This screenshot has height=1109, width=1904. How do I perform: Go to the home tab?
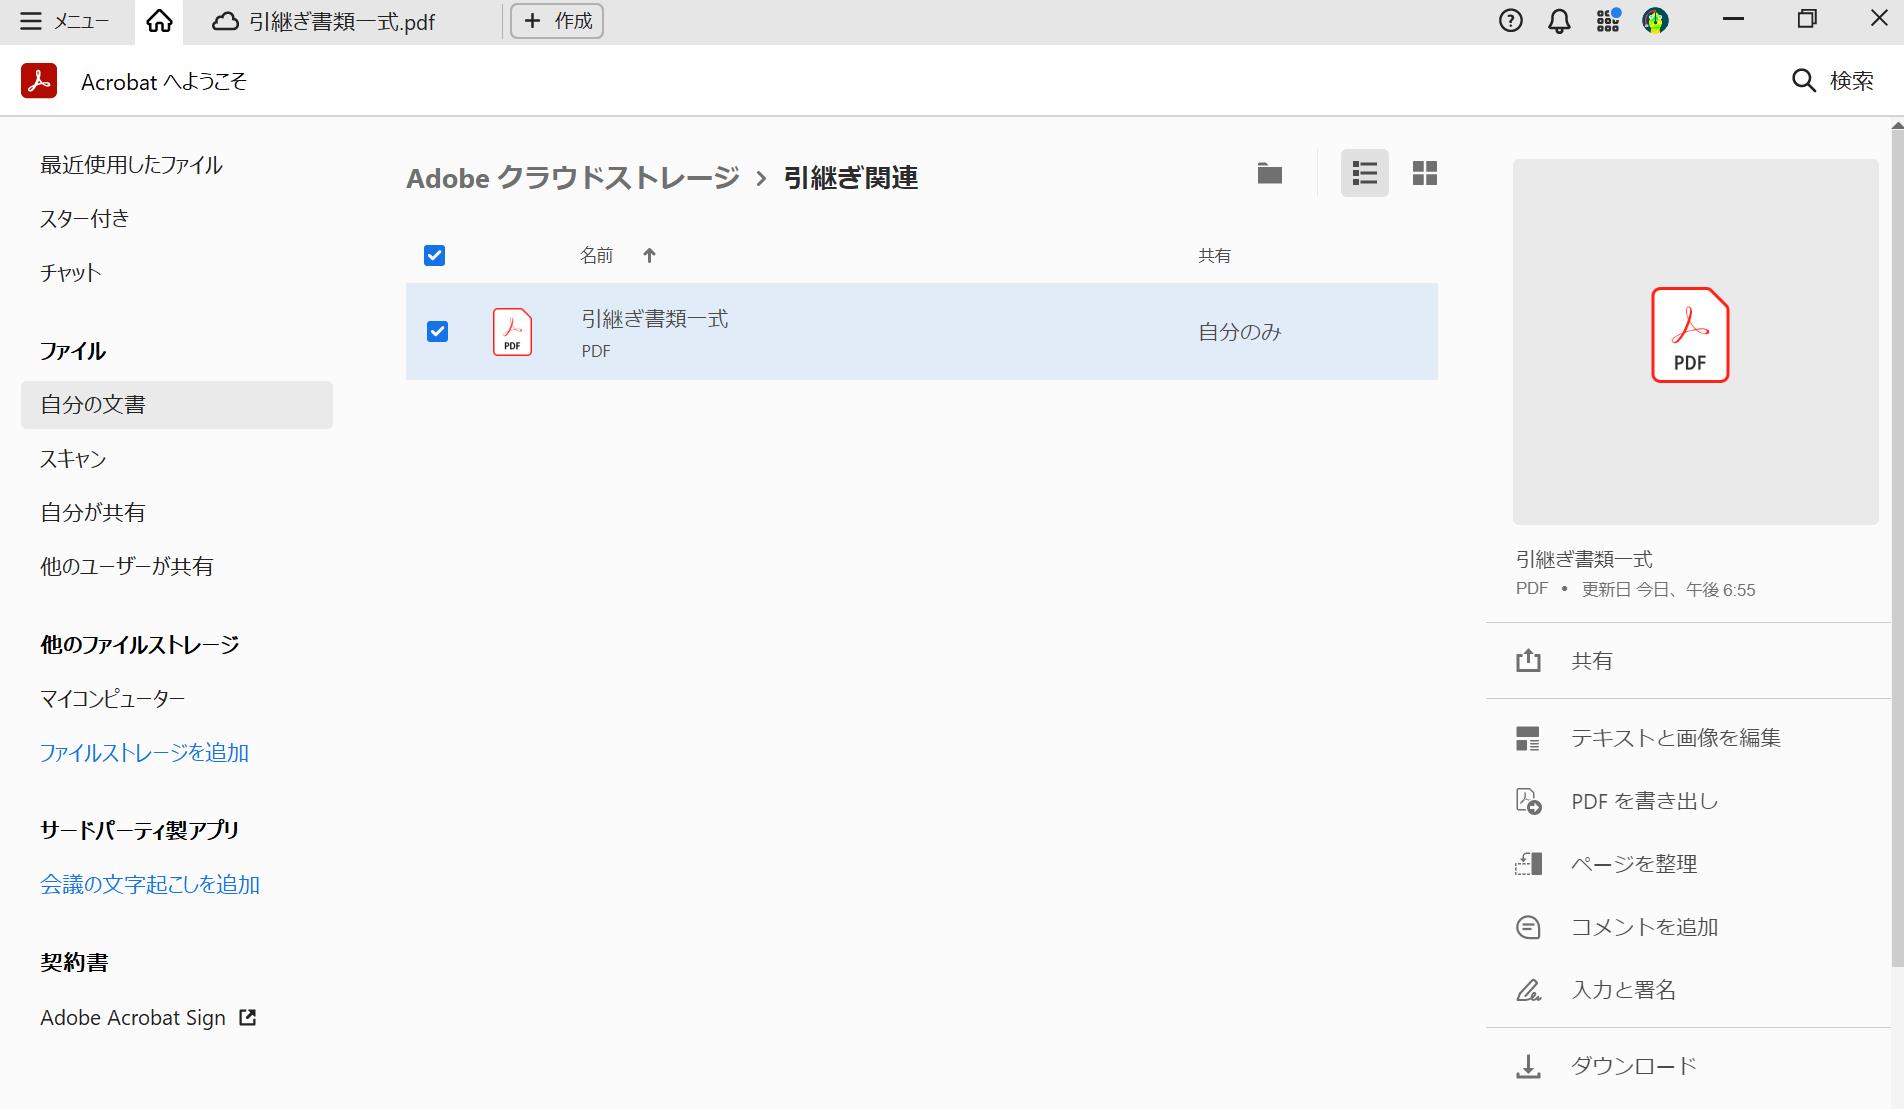point(159,20)
